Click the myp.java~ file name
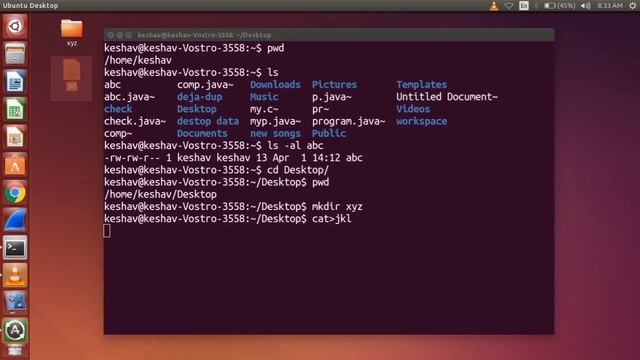 click(276, 121)
